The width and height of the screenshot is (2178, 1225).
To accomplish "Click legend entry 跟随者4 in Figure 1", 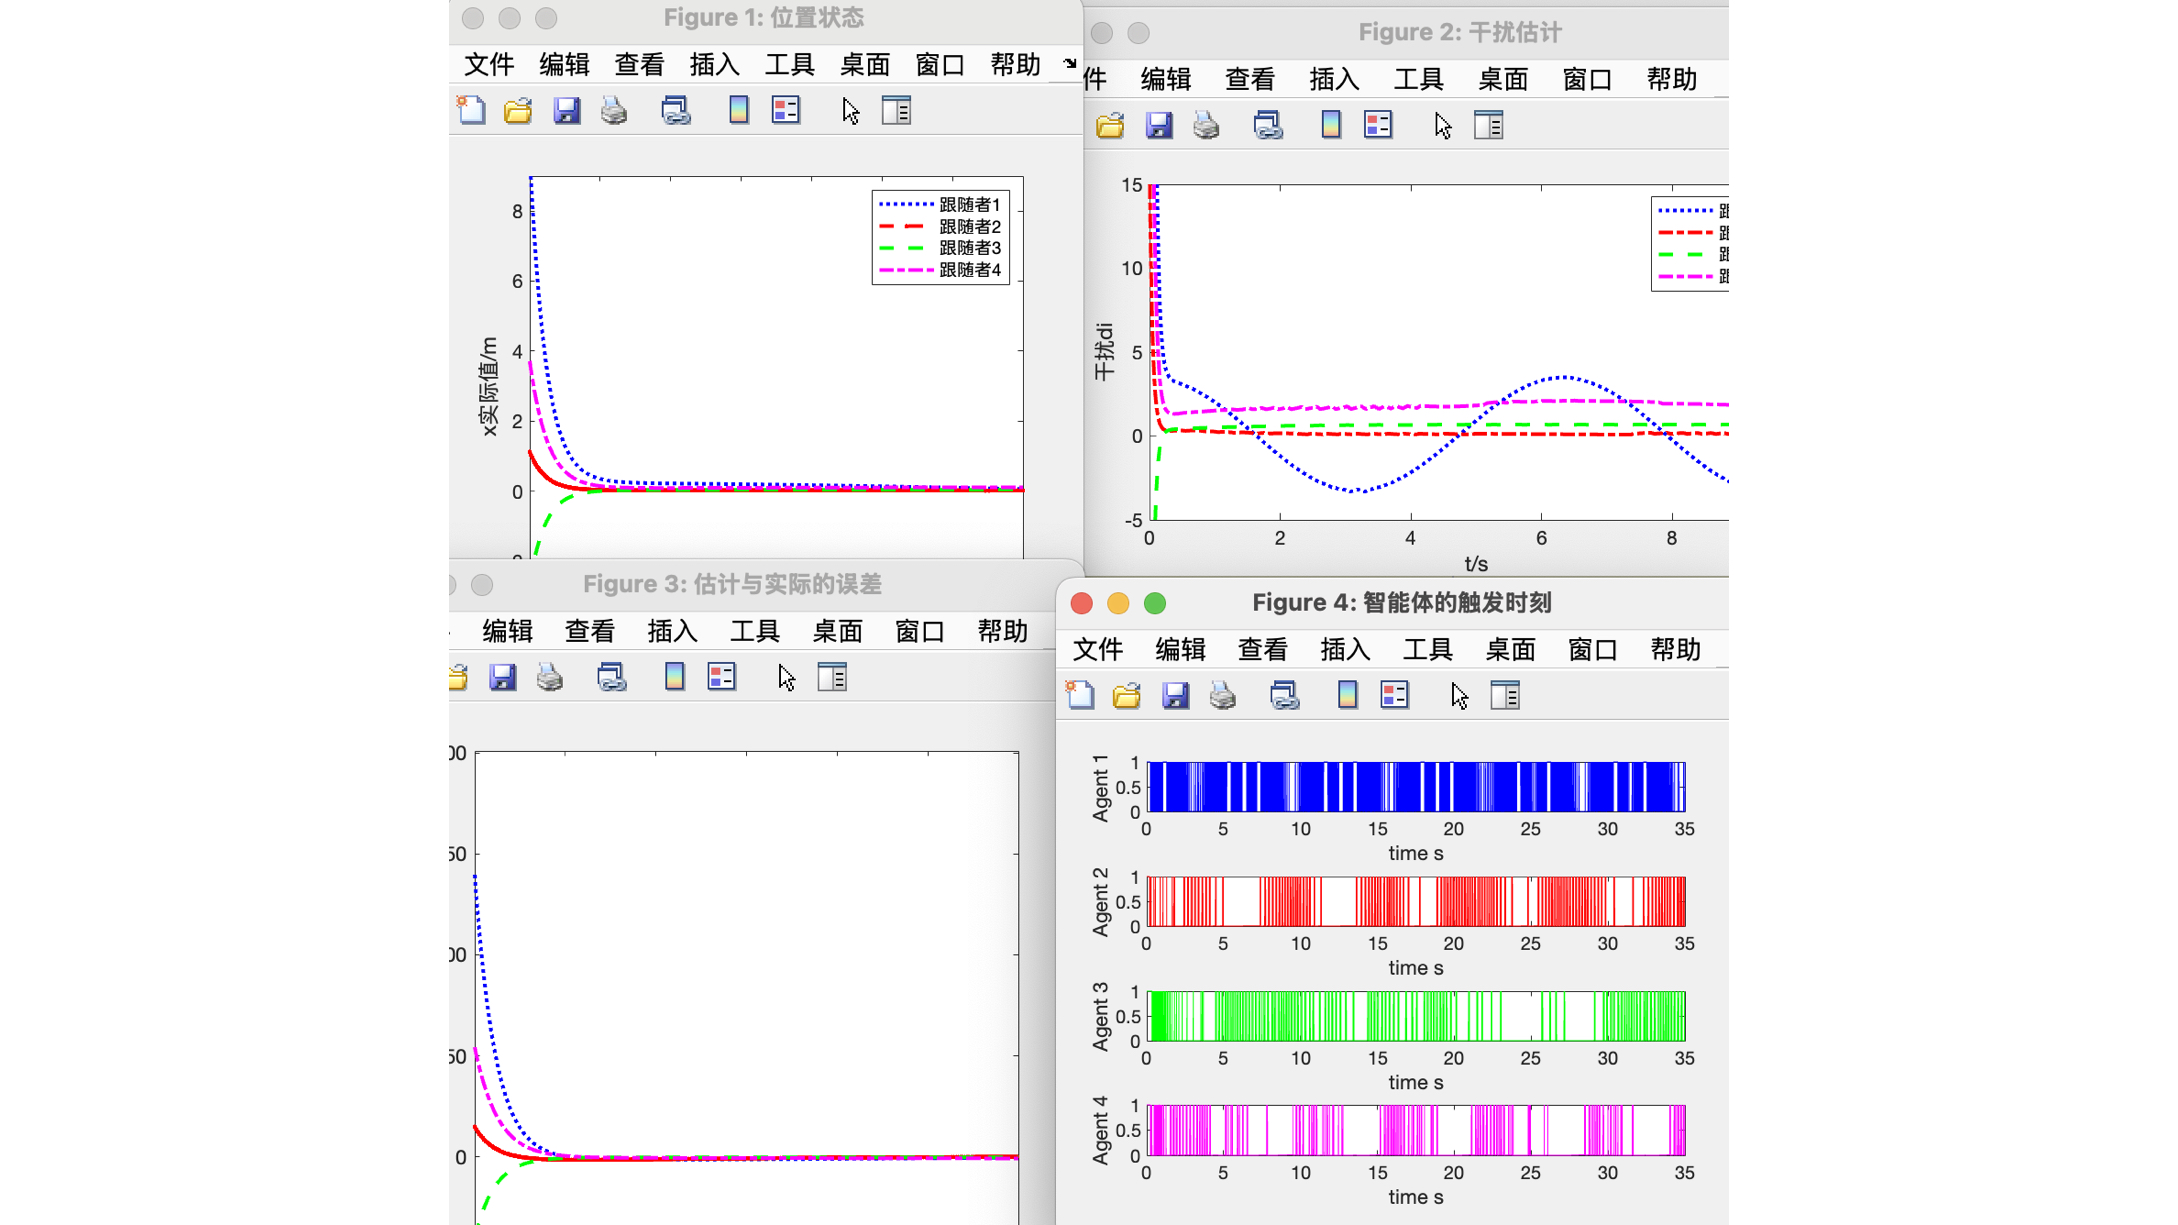I will [x=940, y=270].
